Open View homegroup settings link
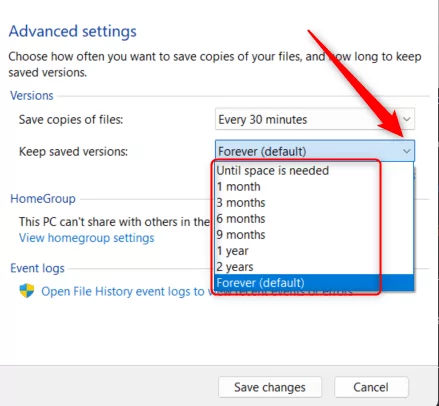Viewport: 439px width, 406px height. click(87, 238)
